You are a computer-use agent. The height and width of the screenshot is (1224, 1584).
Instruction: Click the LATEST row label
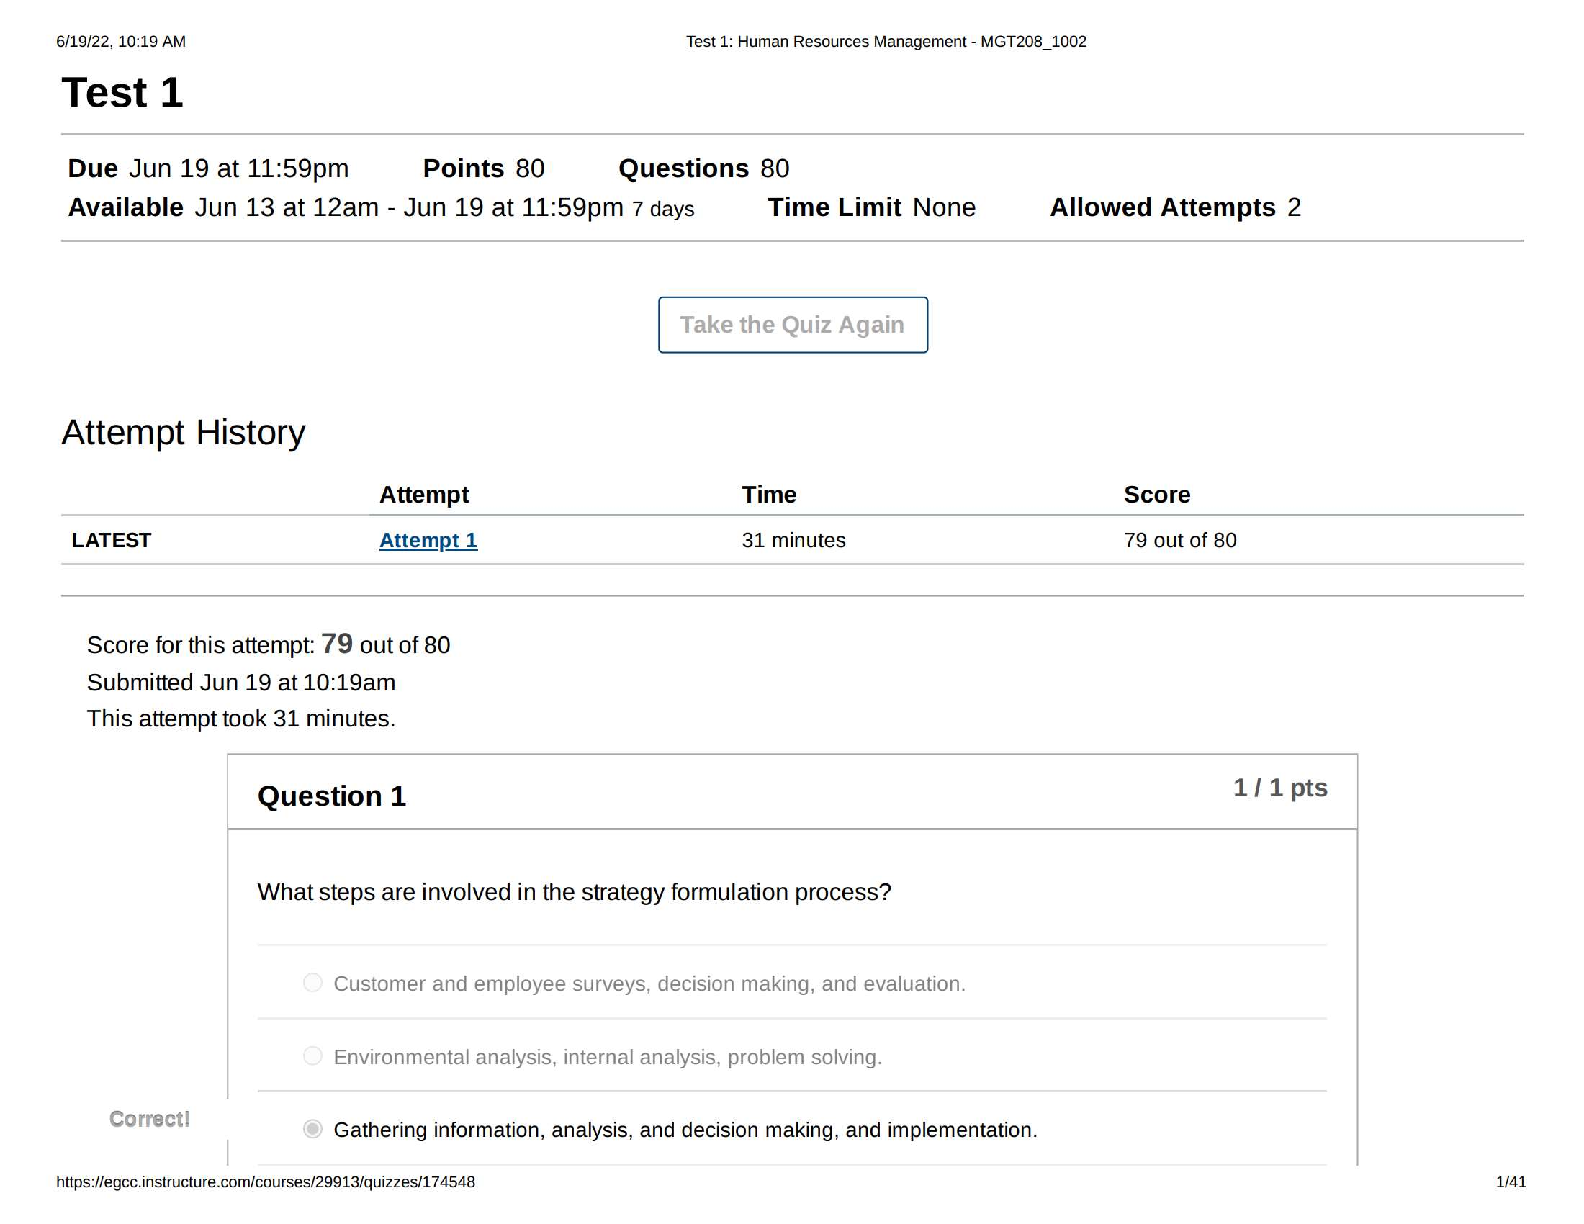point(111,540)
